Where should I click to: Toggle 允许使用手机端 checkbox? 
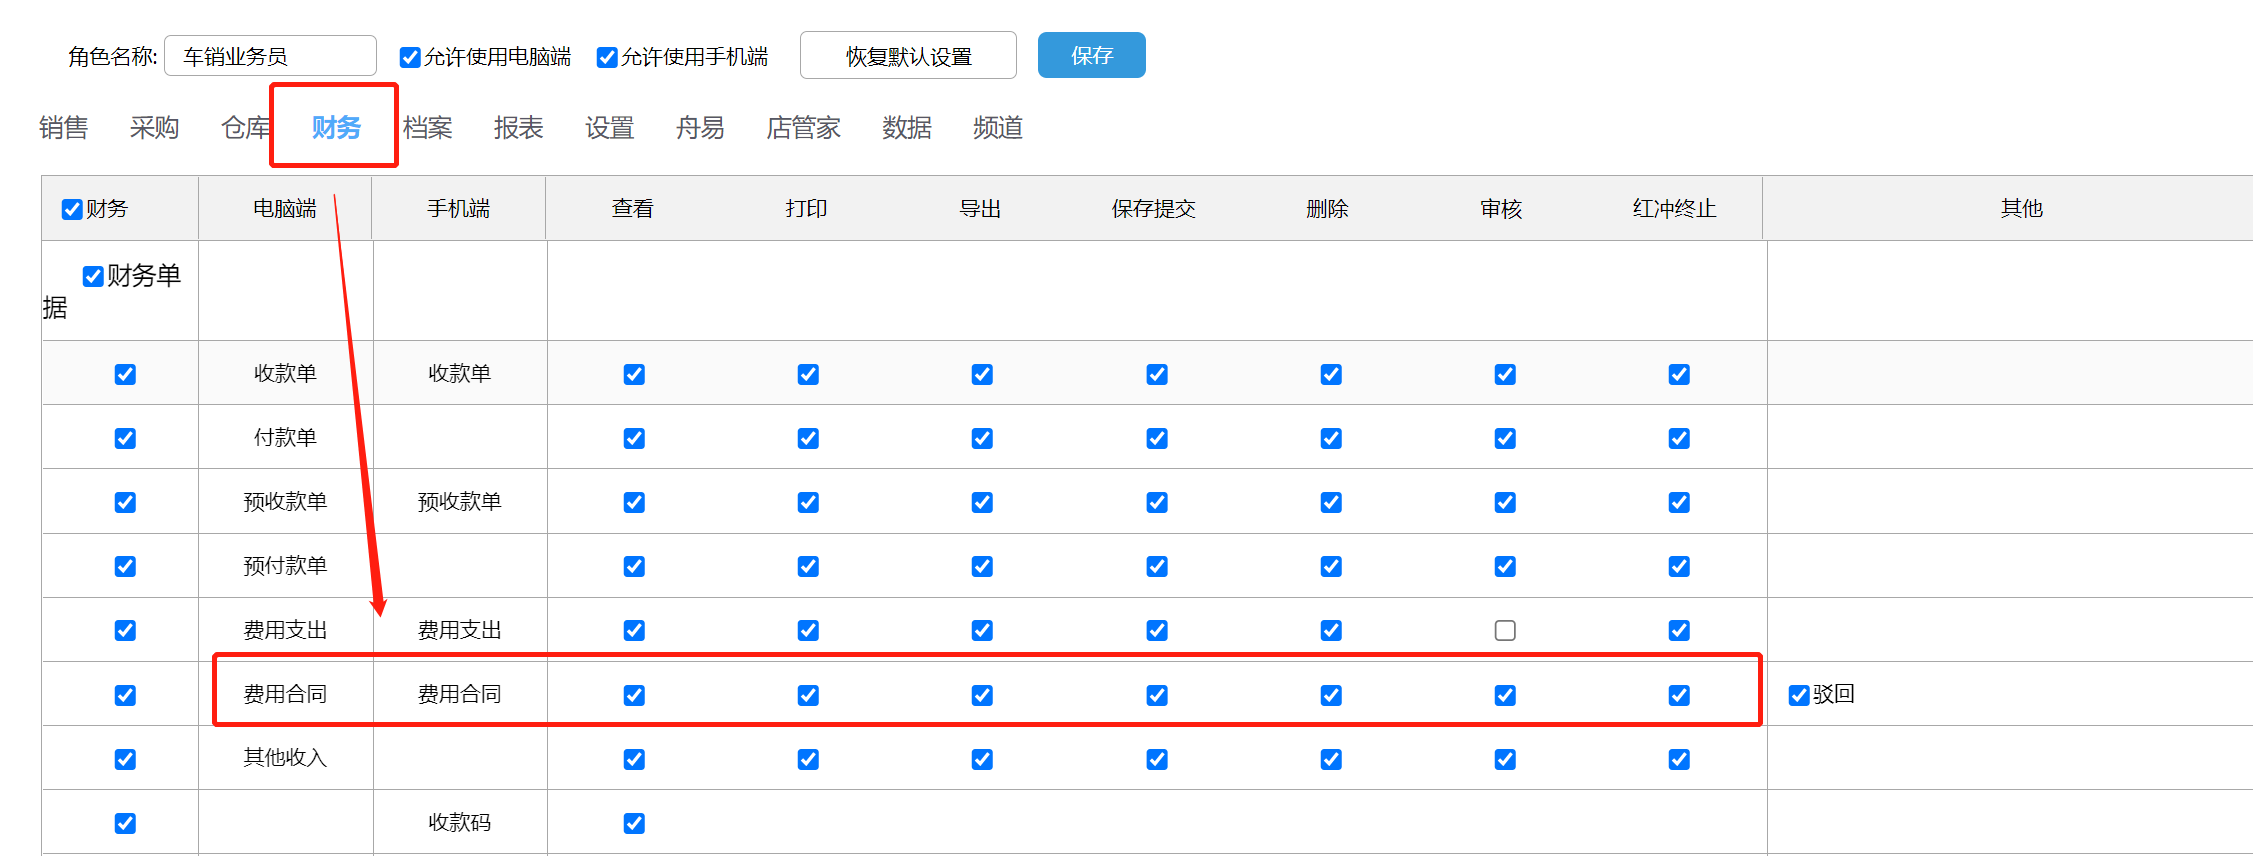tap(607, 57)
